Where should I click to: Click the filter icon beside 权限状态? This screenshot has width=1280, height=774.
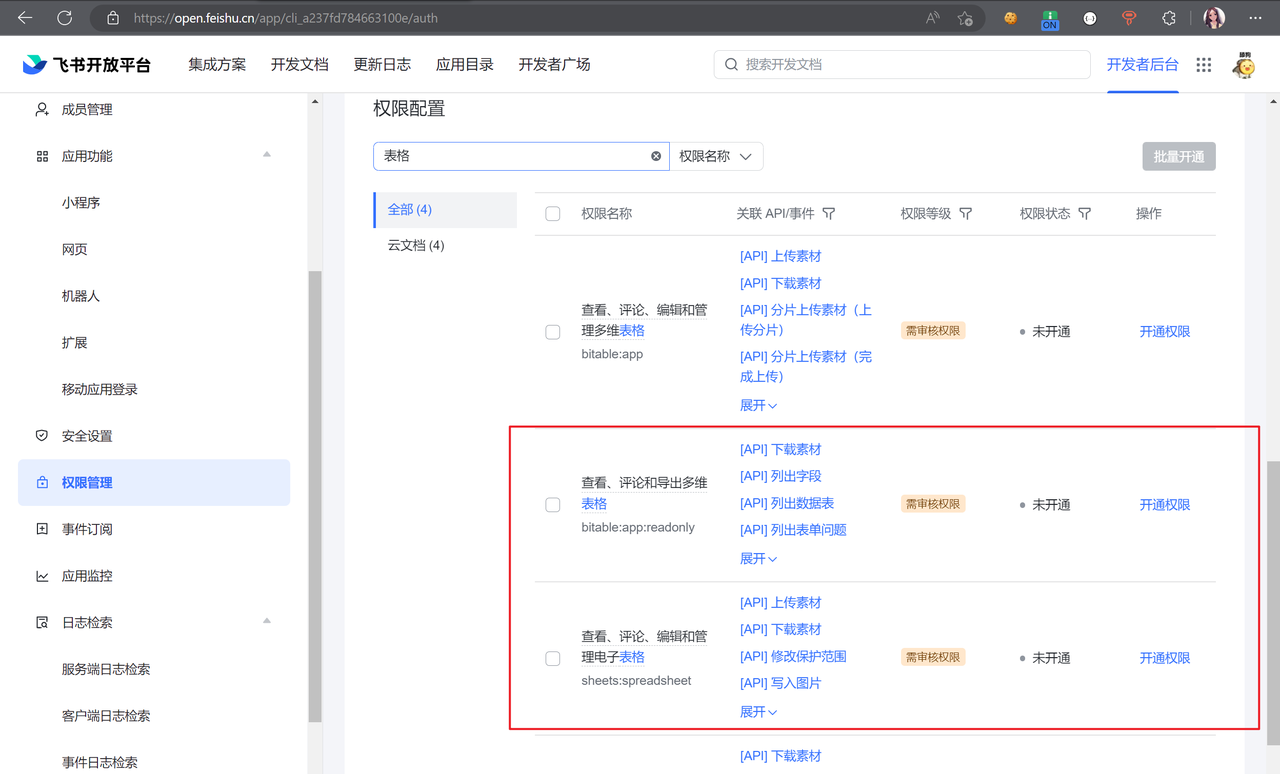[x=1085, y=214]
